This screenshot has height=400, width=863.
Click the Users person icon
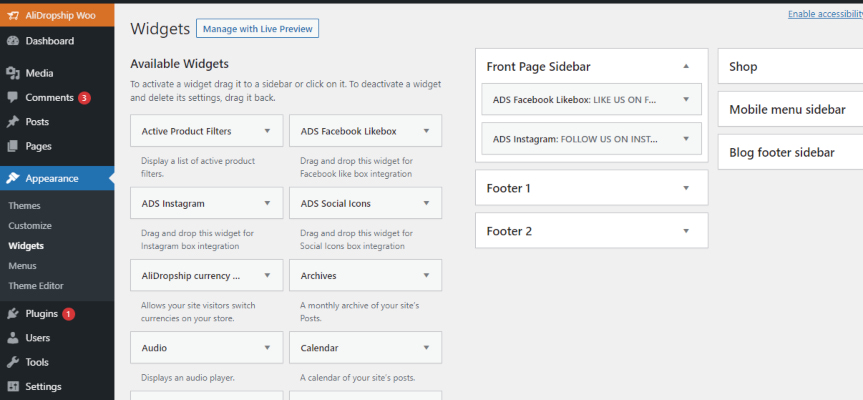[x=13, y=338]
